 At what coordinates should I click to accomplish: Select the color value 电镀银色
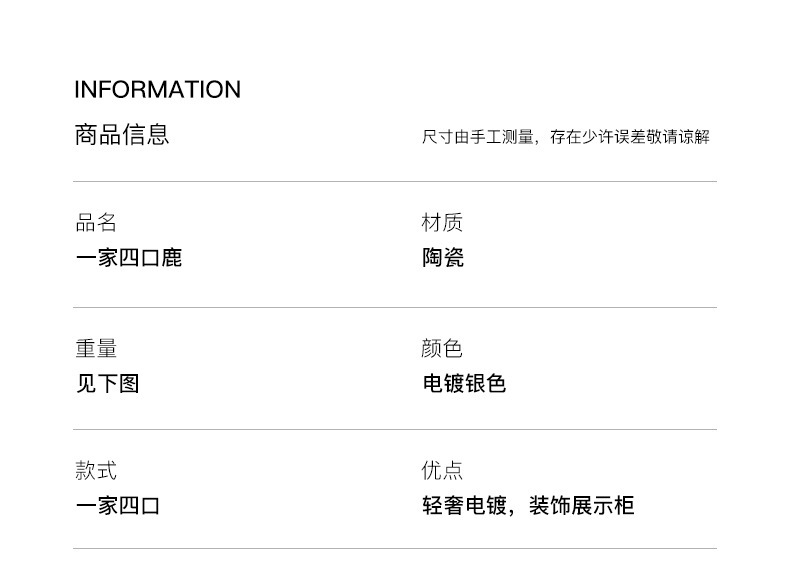click(x=464, y=383)
